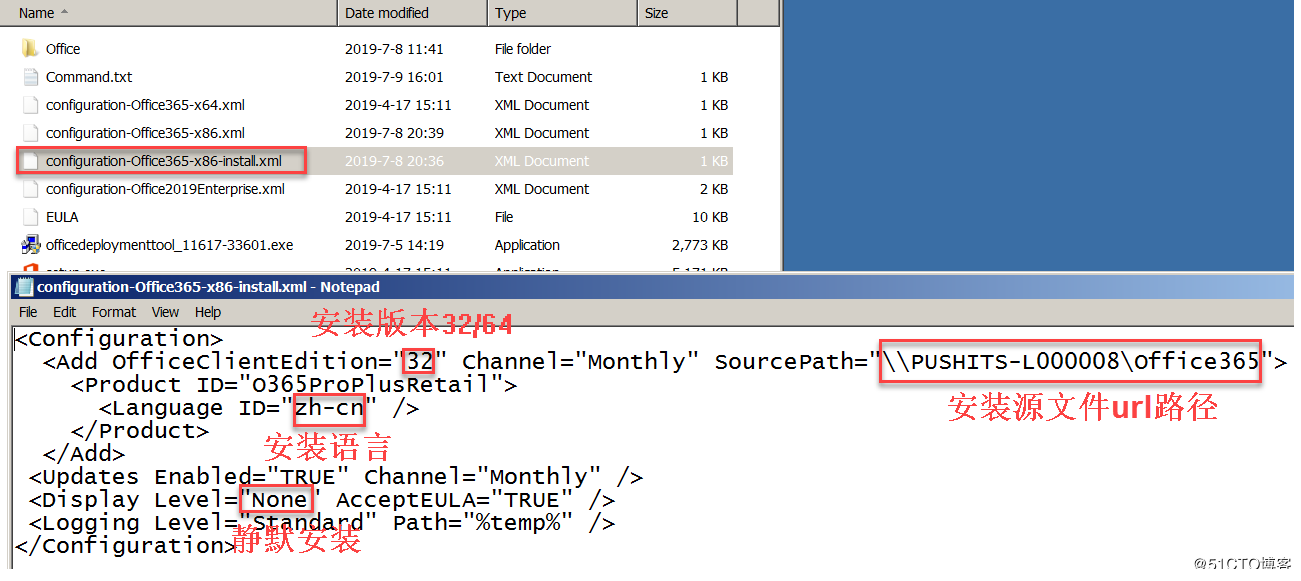Screen dimensions: 1301x581
Task: Click 'File folder' type of Office row
Action: (x=523, y=49)
